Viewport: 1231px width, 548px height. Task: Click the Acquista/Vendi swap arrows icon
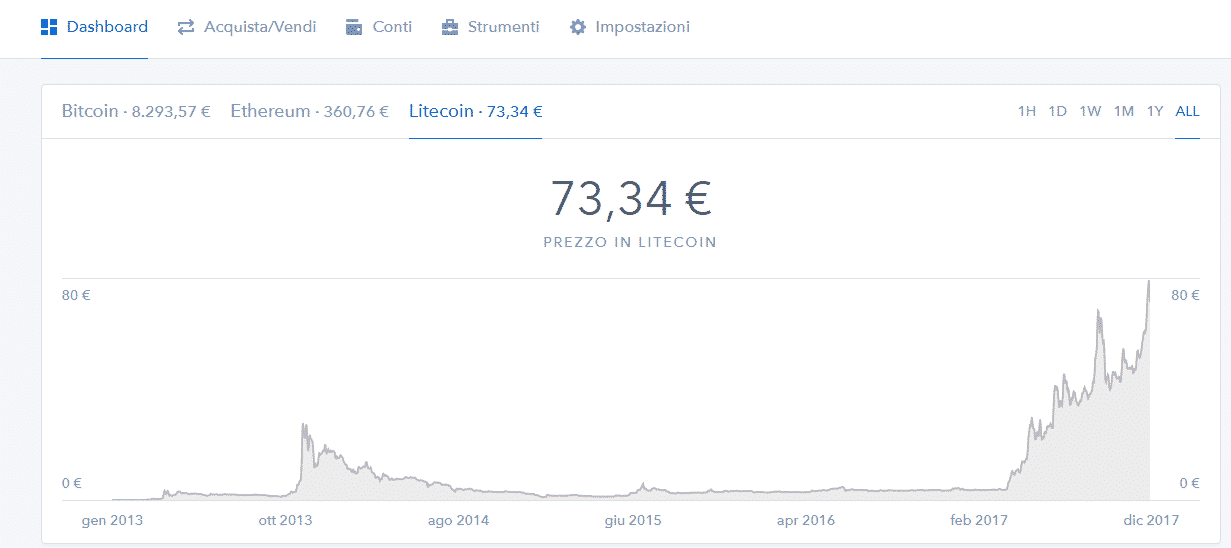[186, 27]
